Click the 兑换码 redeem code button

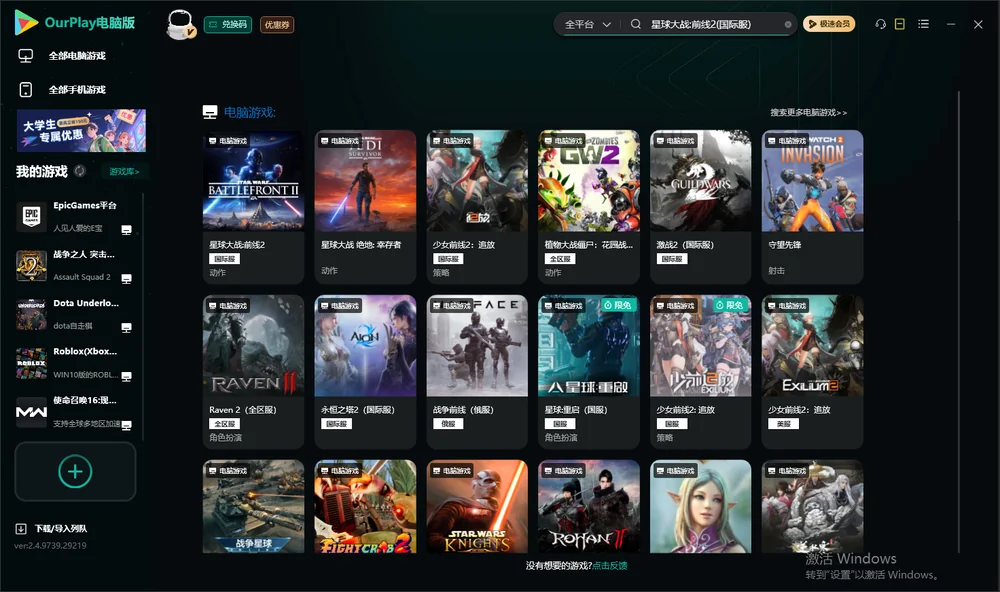point(228,25)
